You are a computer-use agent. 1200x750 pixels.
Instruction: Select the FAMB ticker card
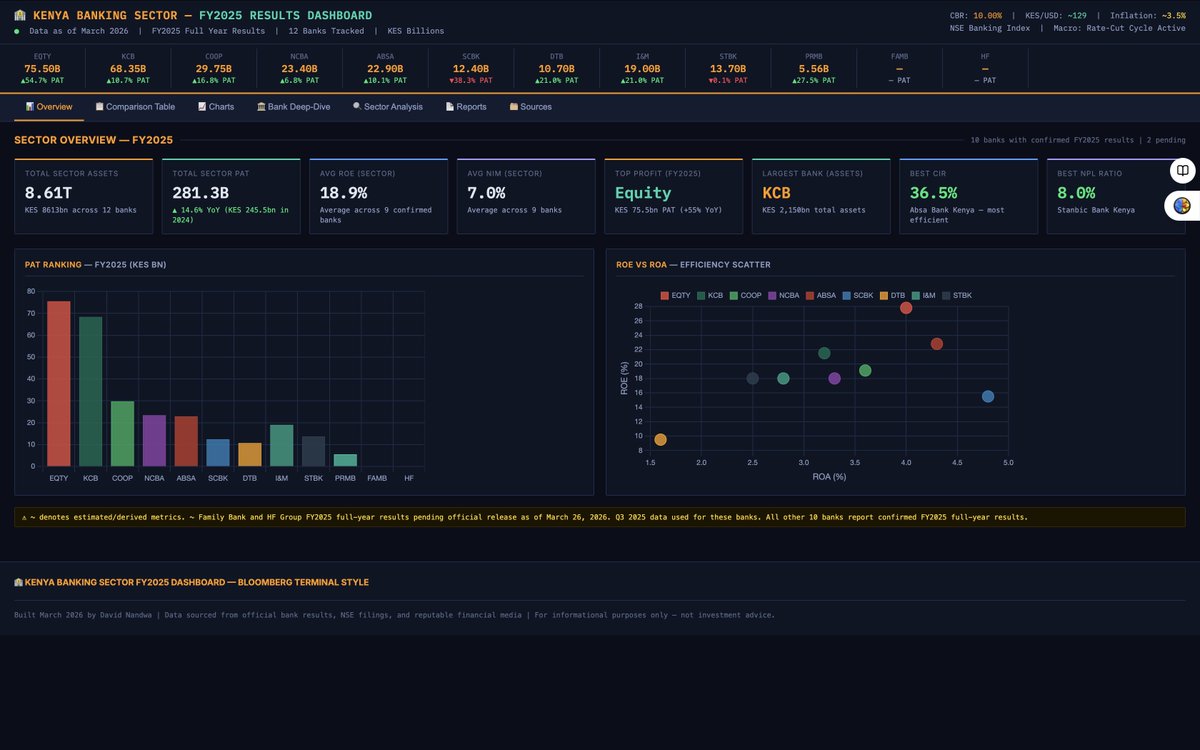pyautogui.click(x=899, y=68)
